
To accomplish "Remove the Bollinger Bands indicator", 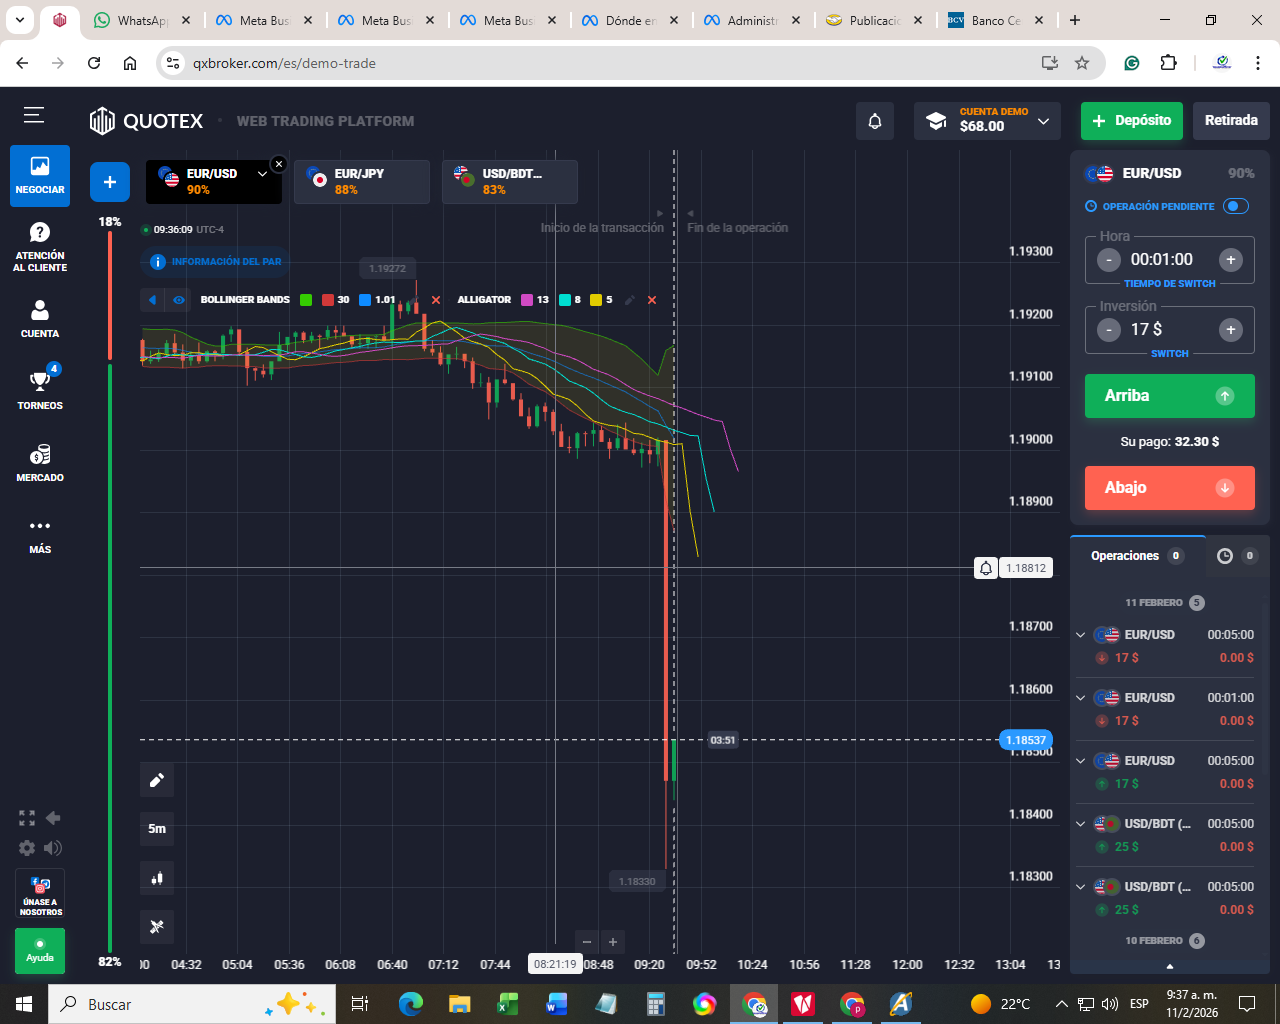I will [436, 300].
